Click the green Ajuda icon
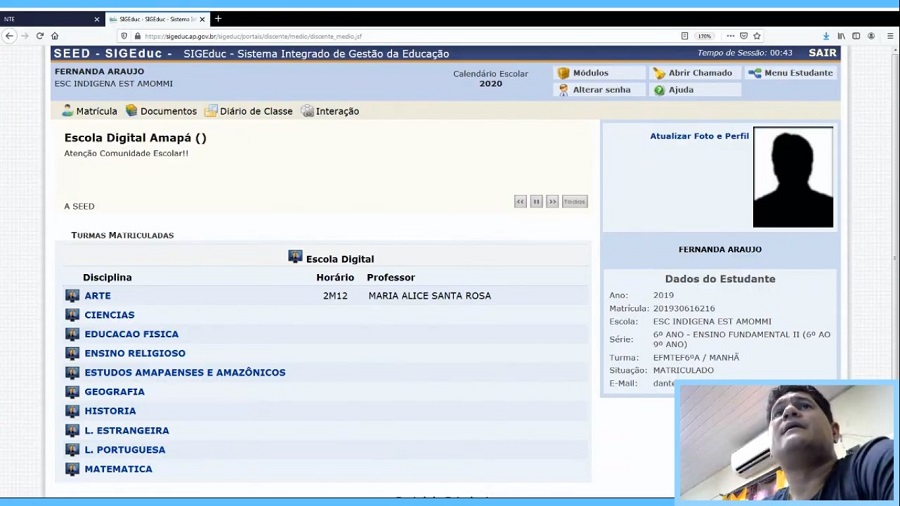The image size is (900, 506). pyautogui.click(x=659, y=90)
